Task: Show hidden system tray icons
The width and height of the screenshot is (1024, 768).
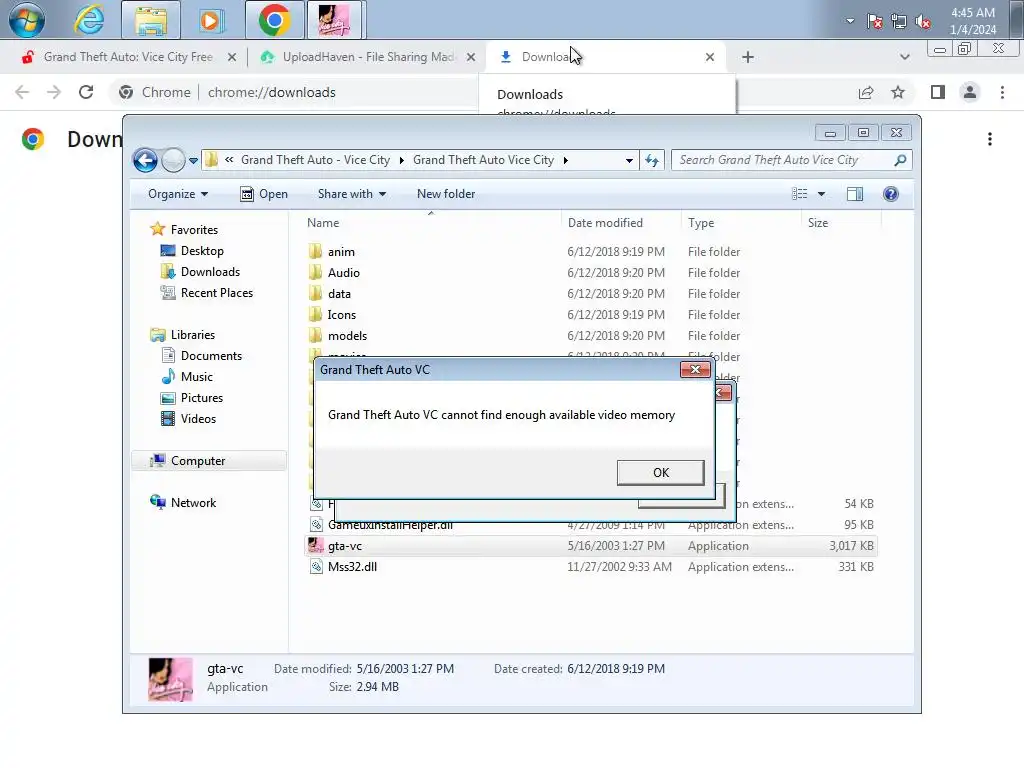Action: click(850, 21)
